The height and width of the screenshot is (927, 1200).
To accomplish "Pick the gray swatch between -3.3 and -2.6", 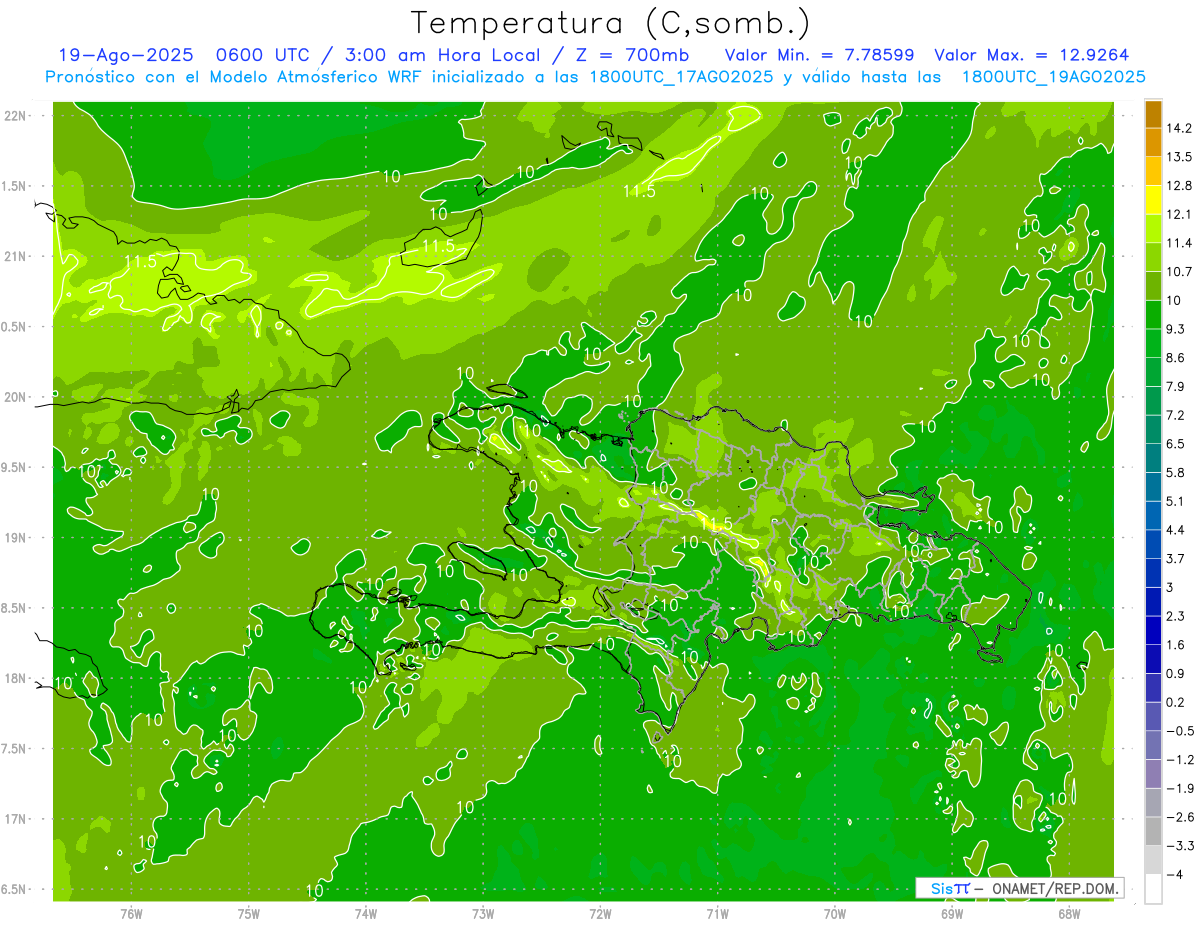I will coord(1153,831).
